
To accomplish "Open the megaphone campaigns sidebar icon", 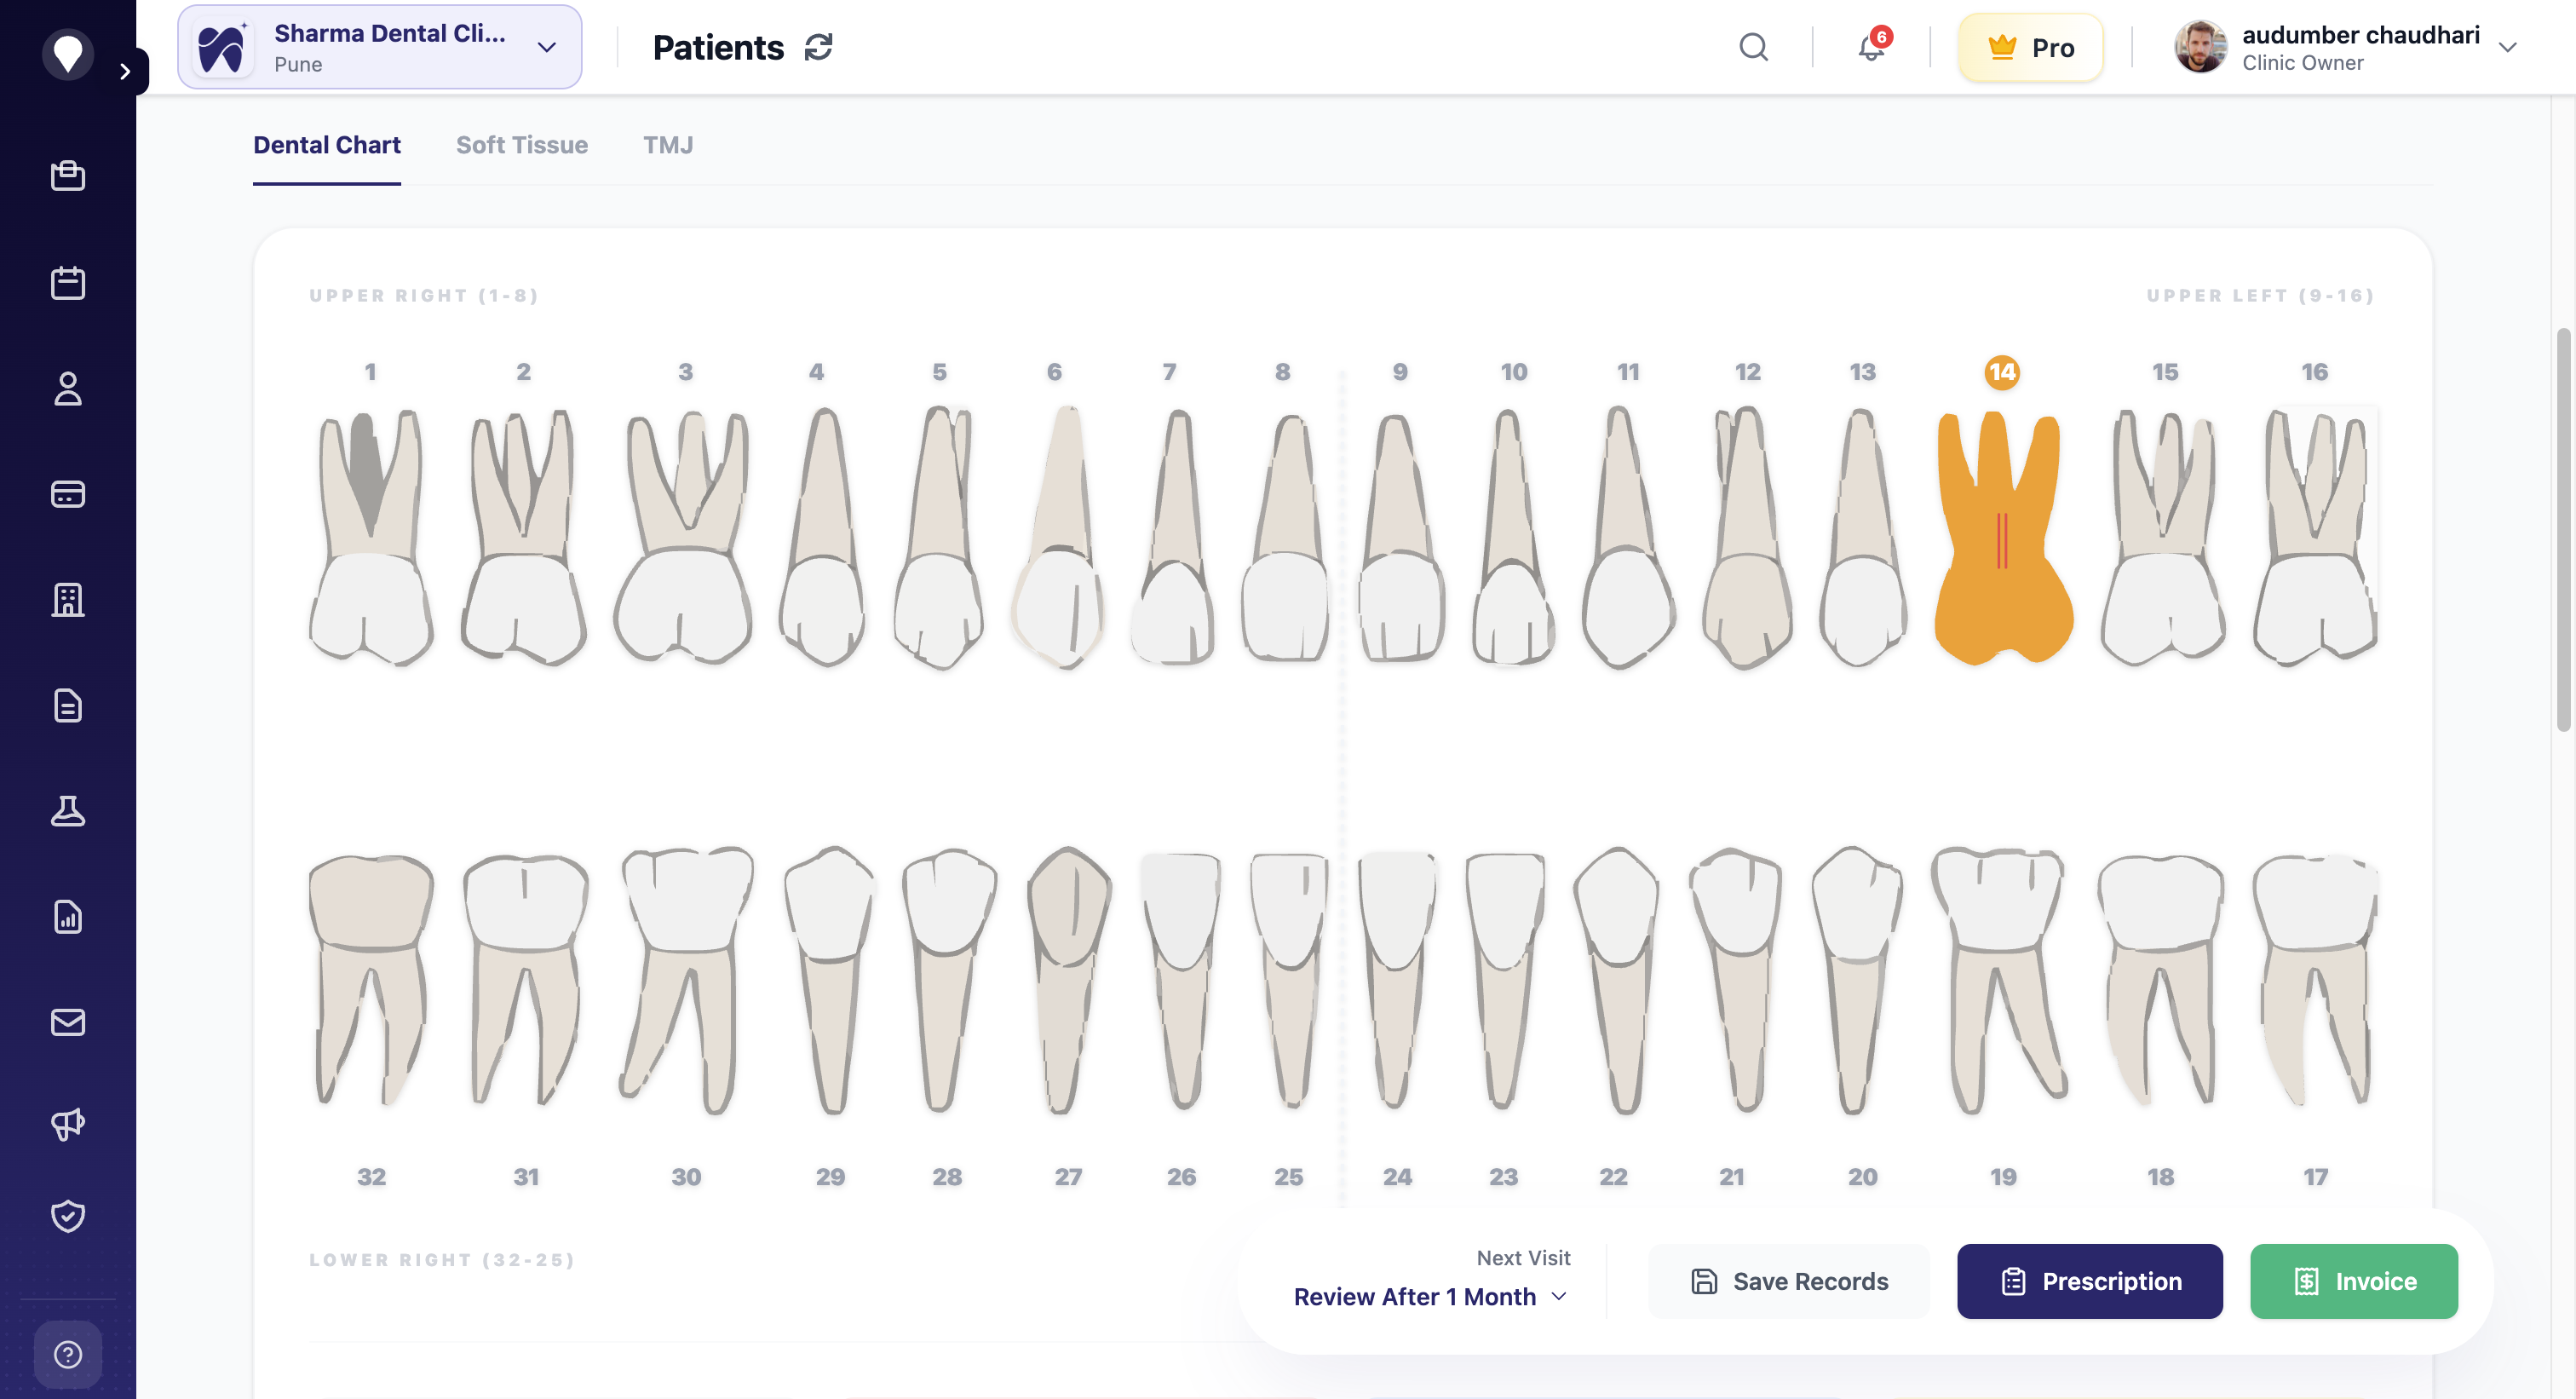I will tap(68, 1123).
